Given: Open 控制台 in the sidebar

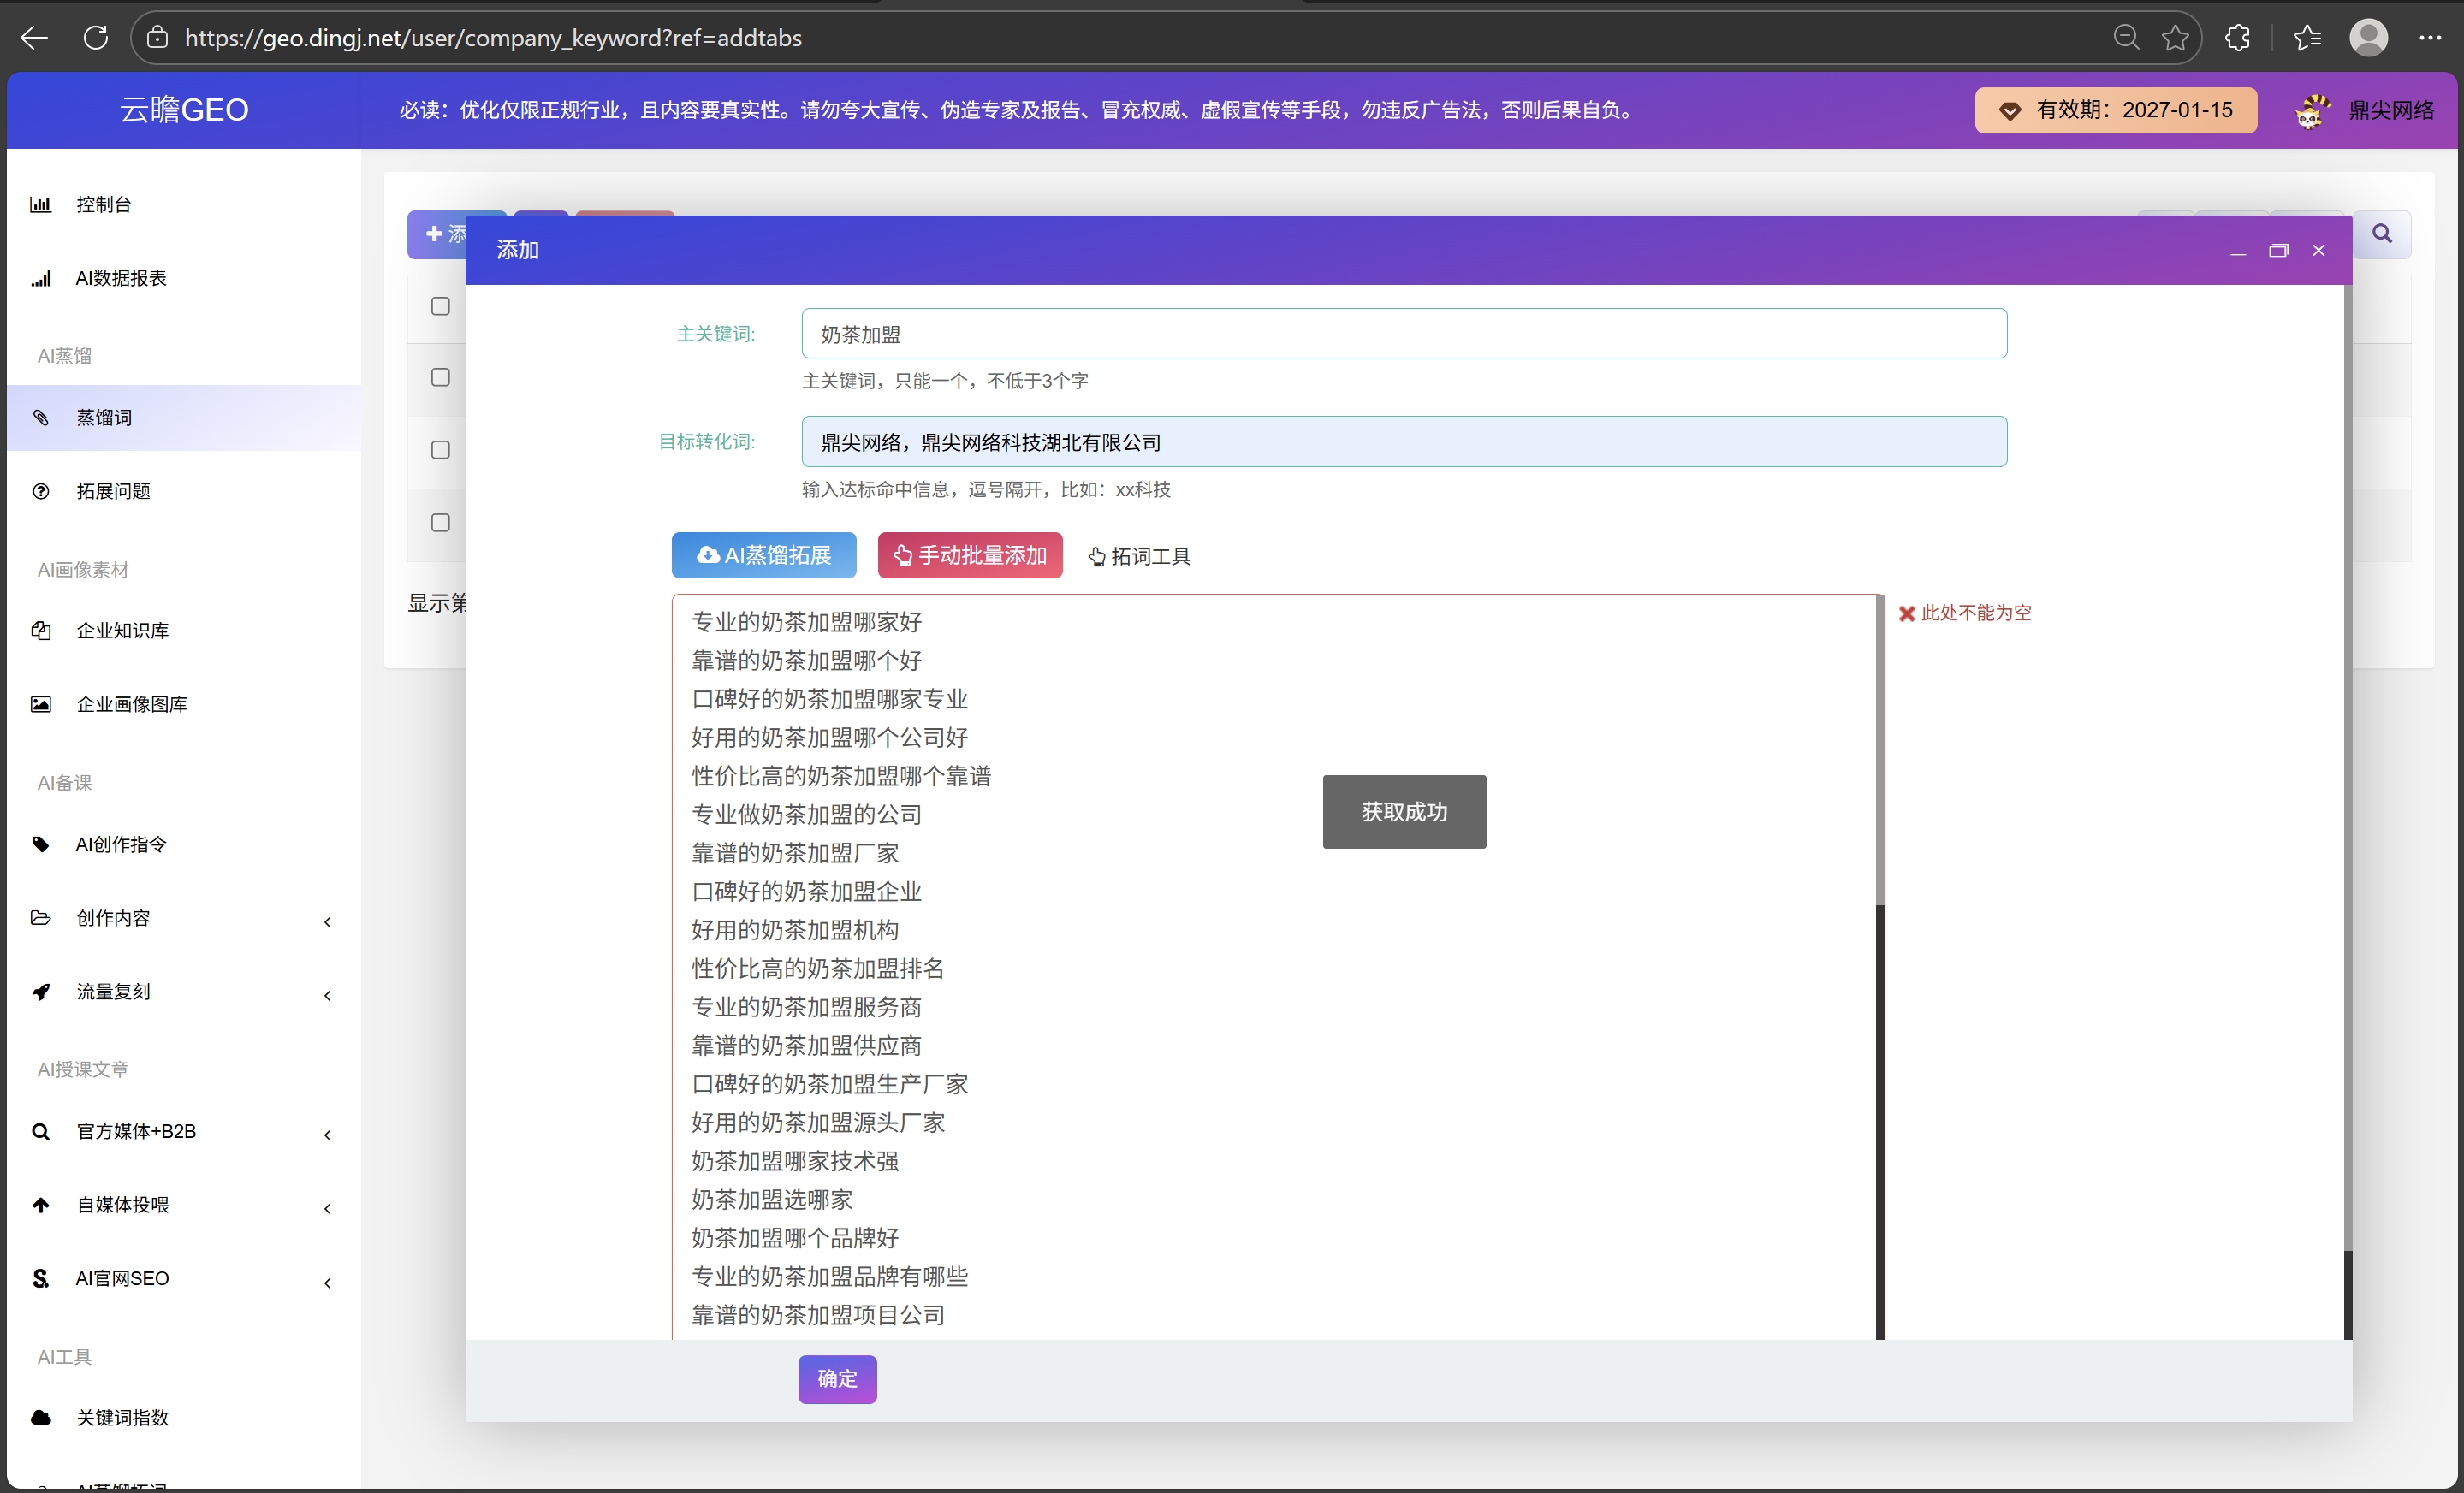Looking at the screenshot, I should [x=104, y=204].
